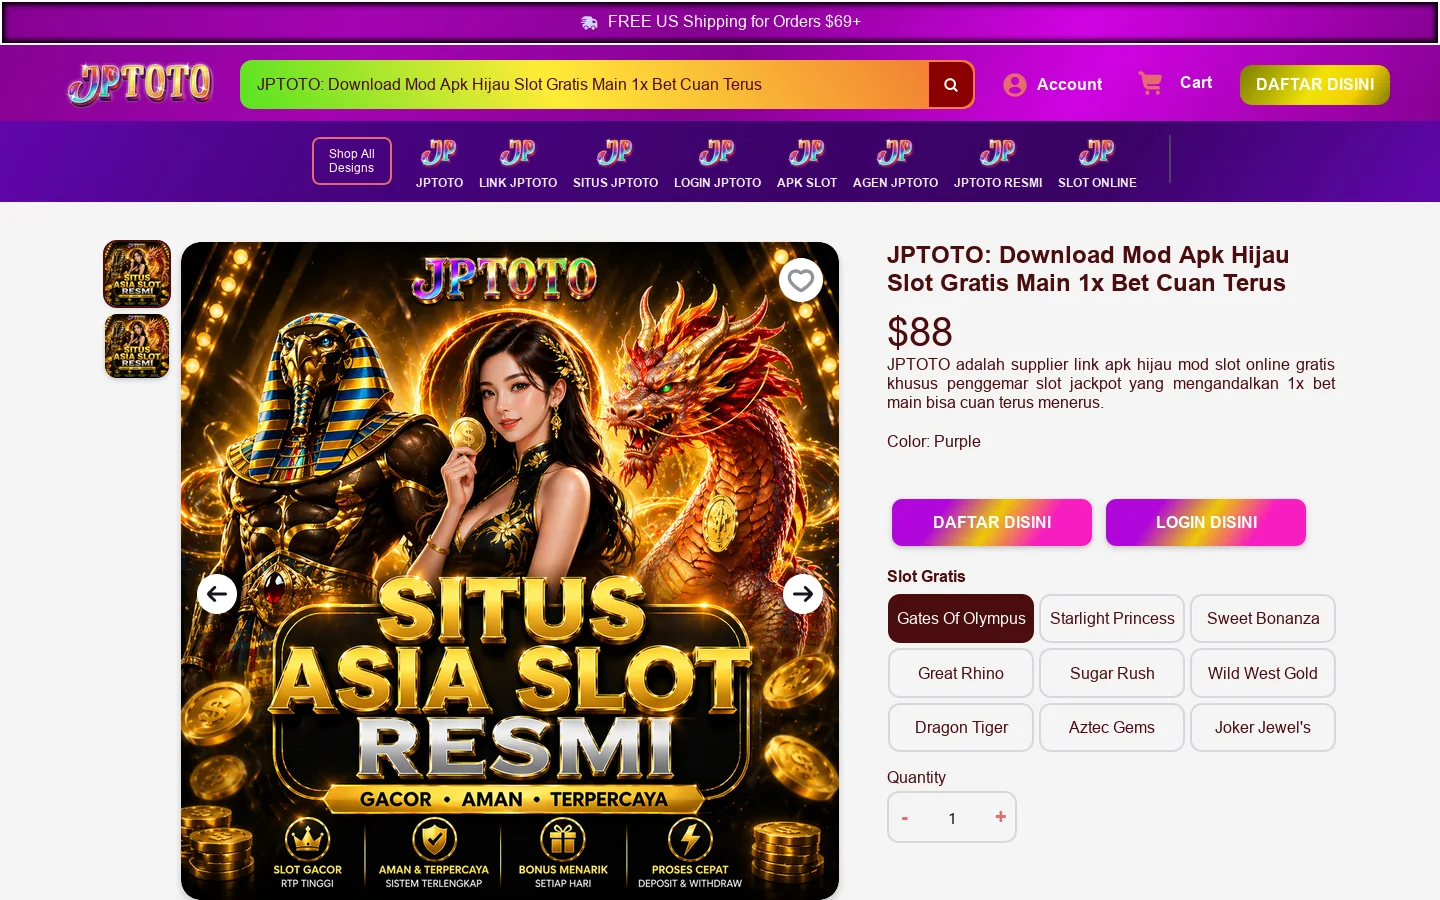Select the Sweet Bonanza option
The image size is (1440, 900).
click(1263, 619)
